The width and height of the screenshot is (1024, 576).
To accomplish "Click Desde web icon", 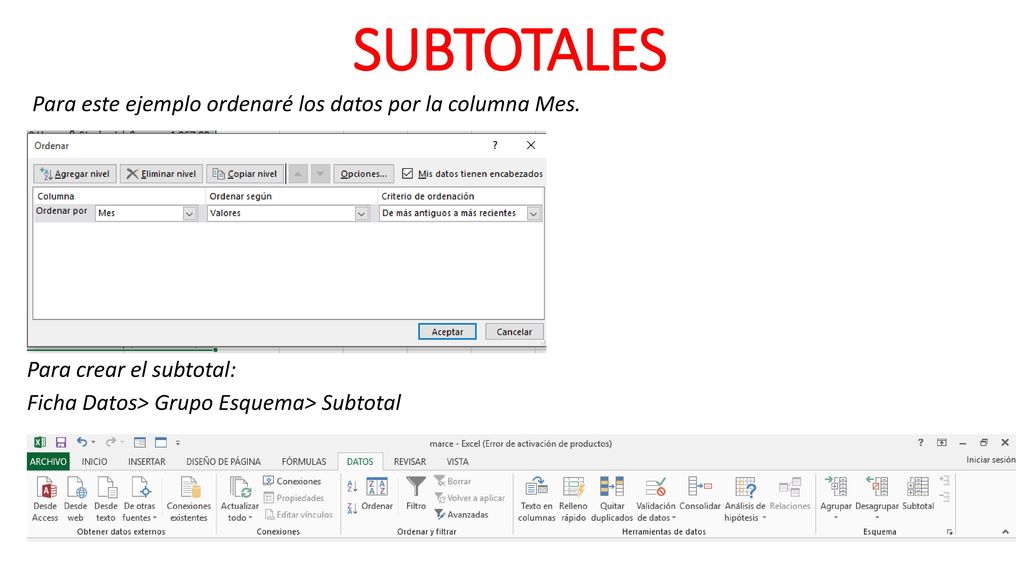I will tap(75, 499).
